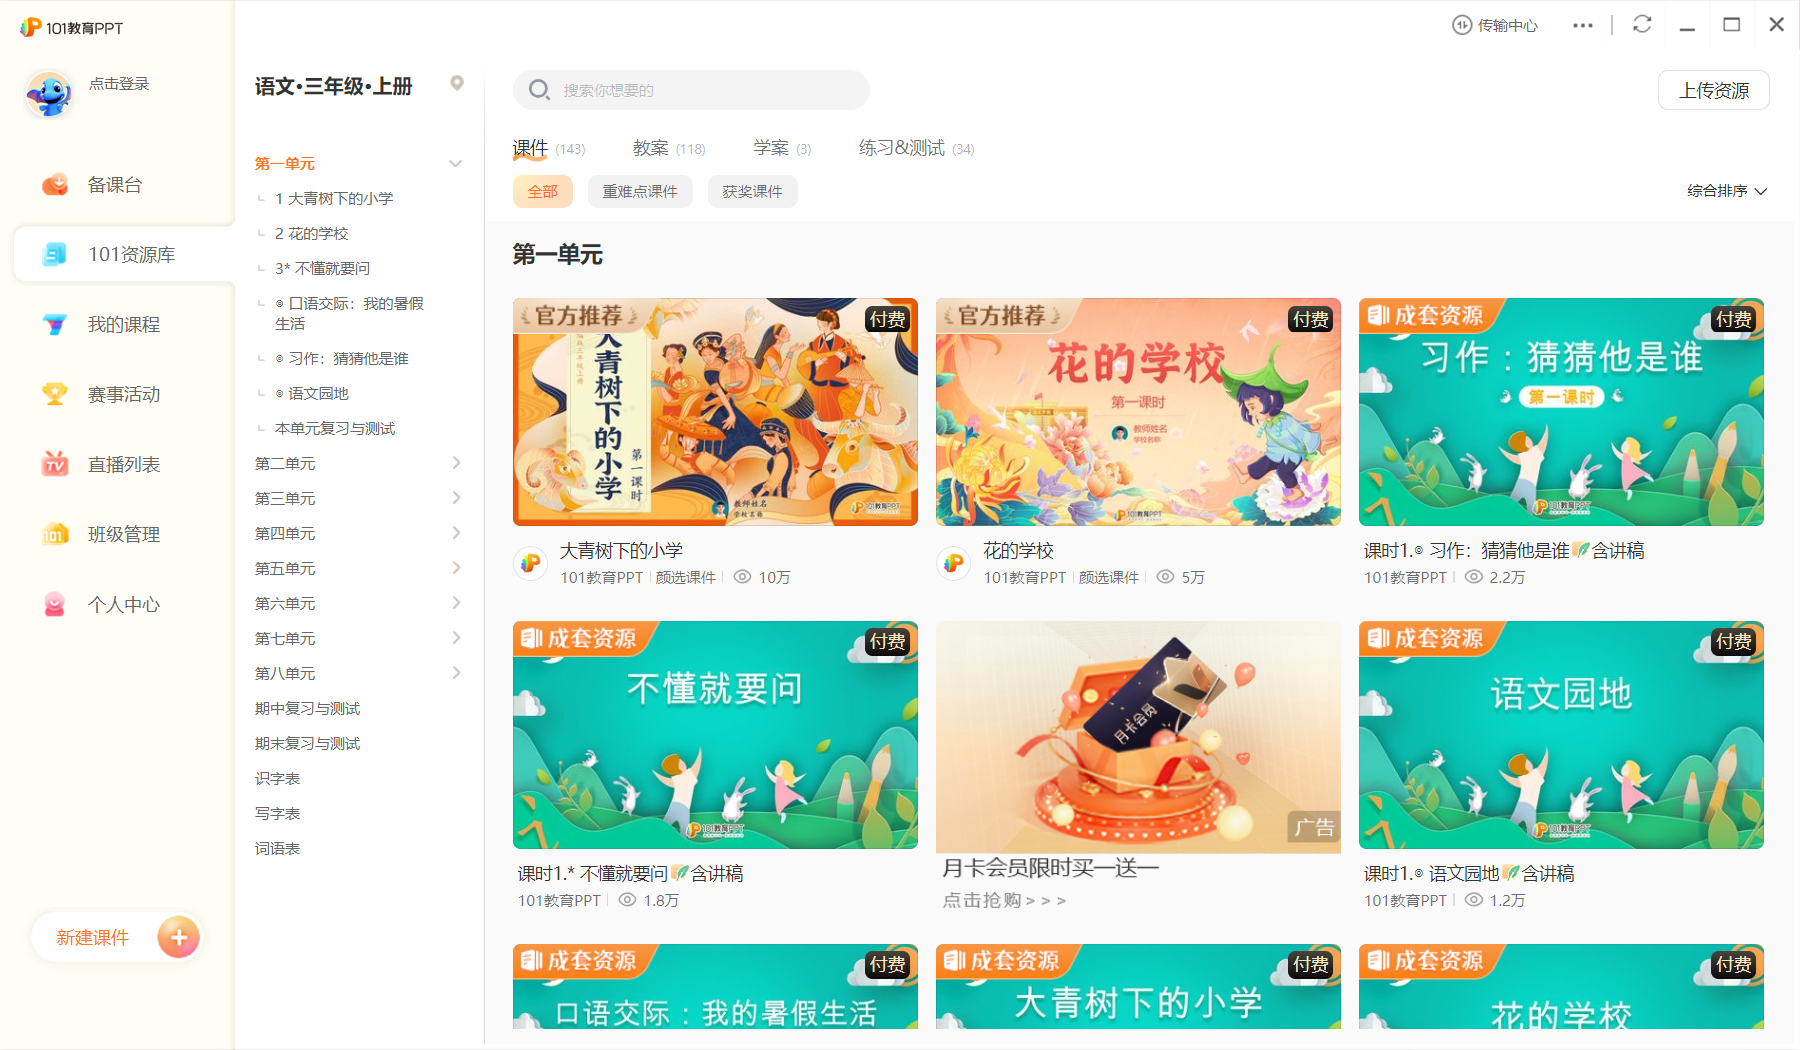
Task: Click the eye icon under 语文园地 card
Action: tap(1474, 900)
